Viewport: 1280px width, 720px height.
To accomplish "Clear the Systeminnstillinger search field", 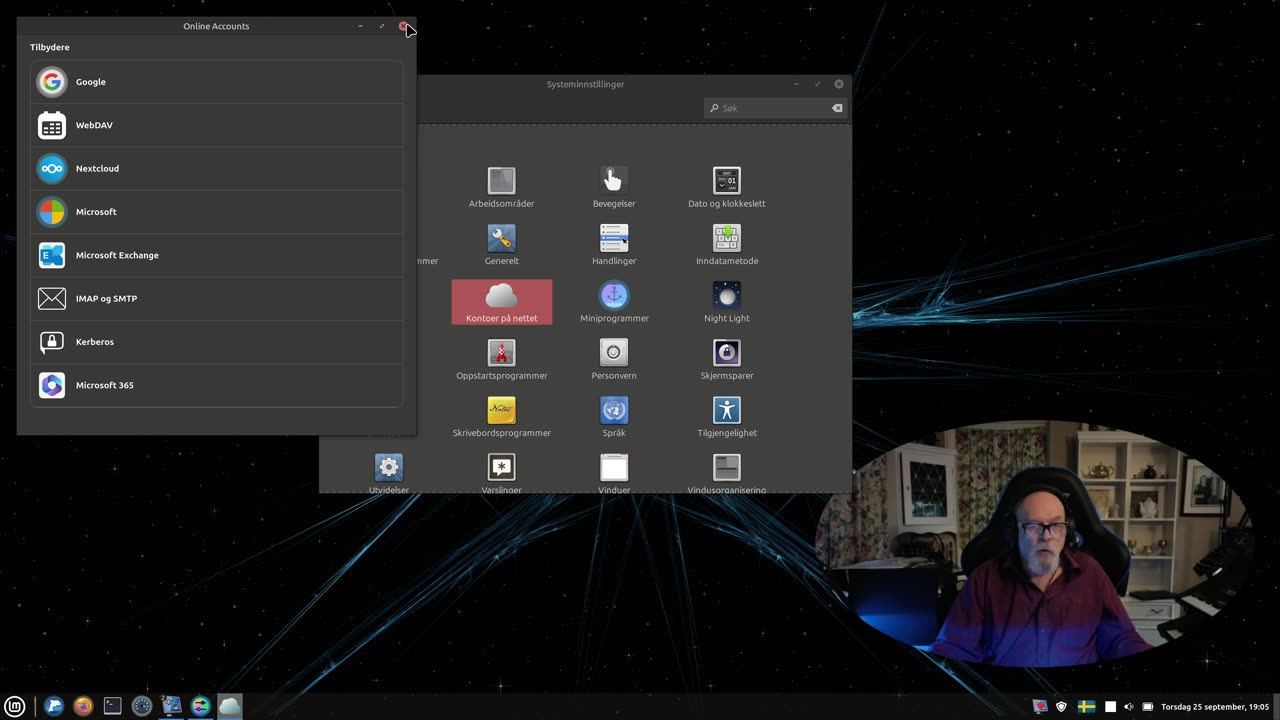I will point(837,108).
